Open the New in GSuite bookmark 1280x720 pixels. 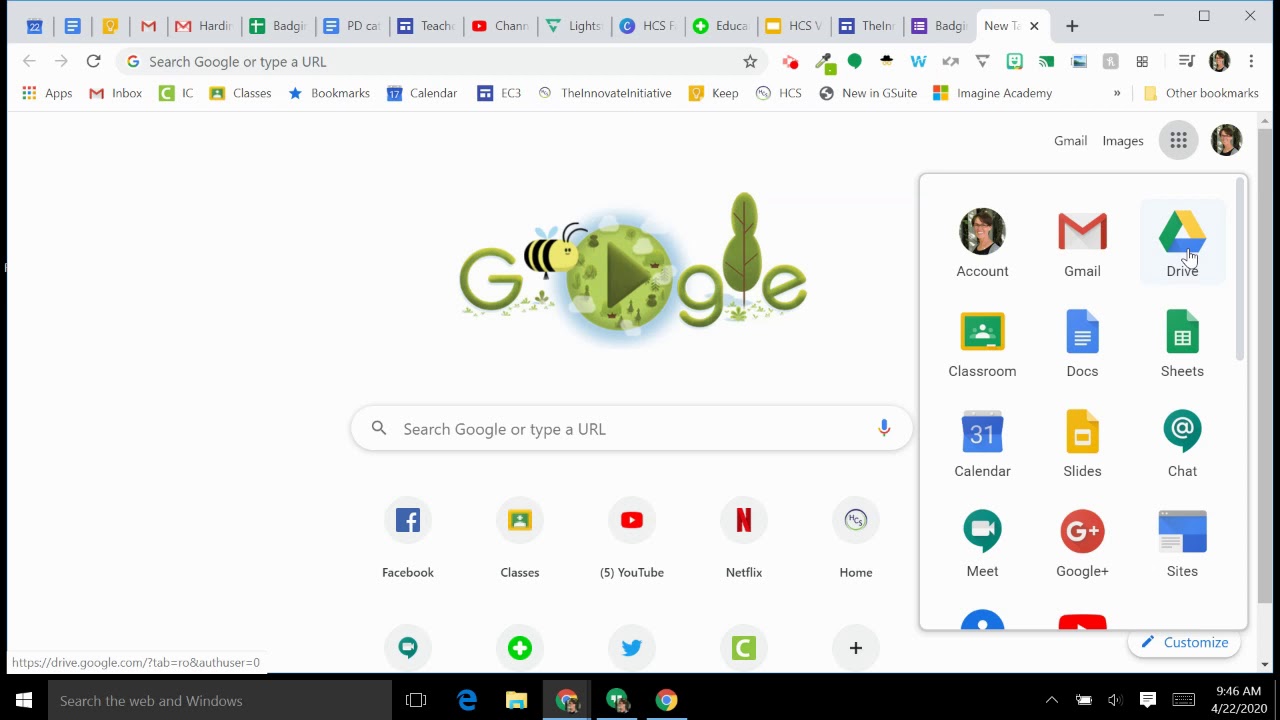868,93
